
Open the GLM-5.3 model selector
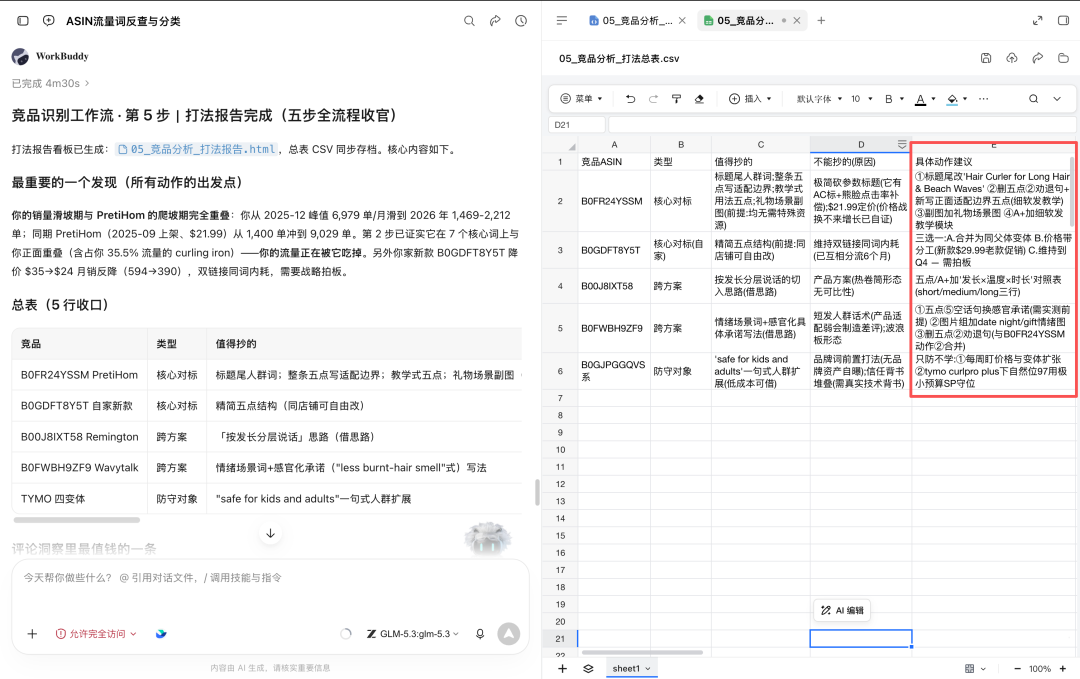[x=413, y=634]
